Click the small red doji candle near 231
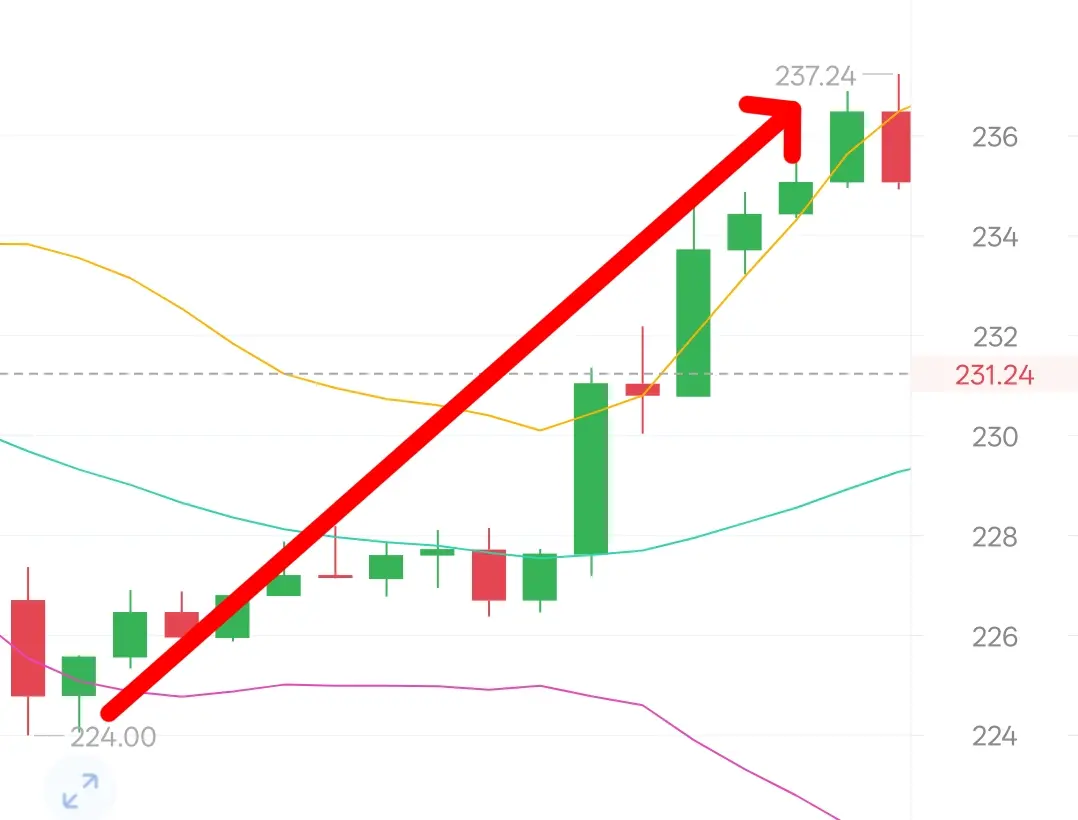The image size is (1078, 820). pyautogui.click(x=643, y=390)
